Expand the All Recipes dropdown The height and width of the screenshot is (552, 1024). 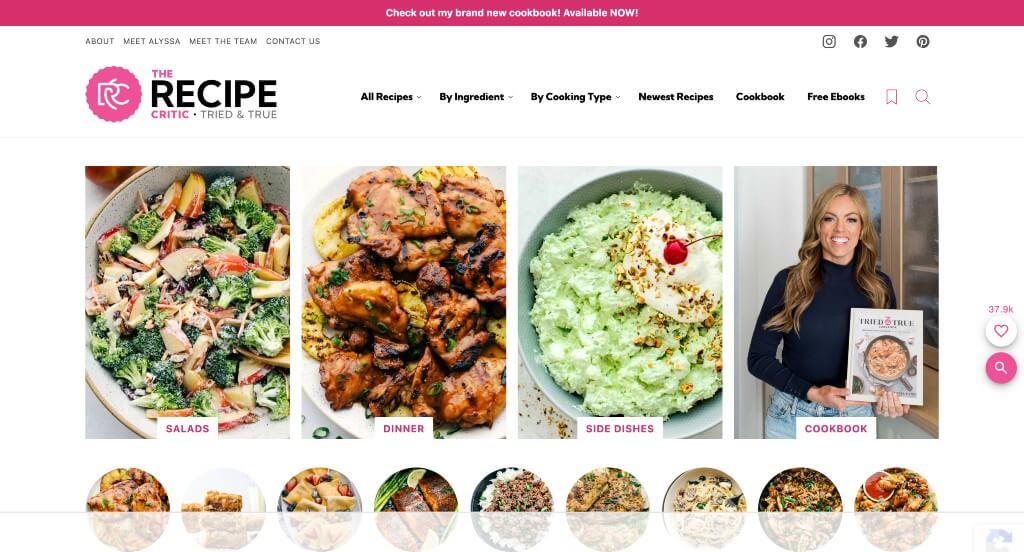pos(391,97)
